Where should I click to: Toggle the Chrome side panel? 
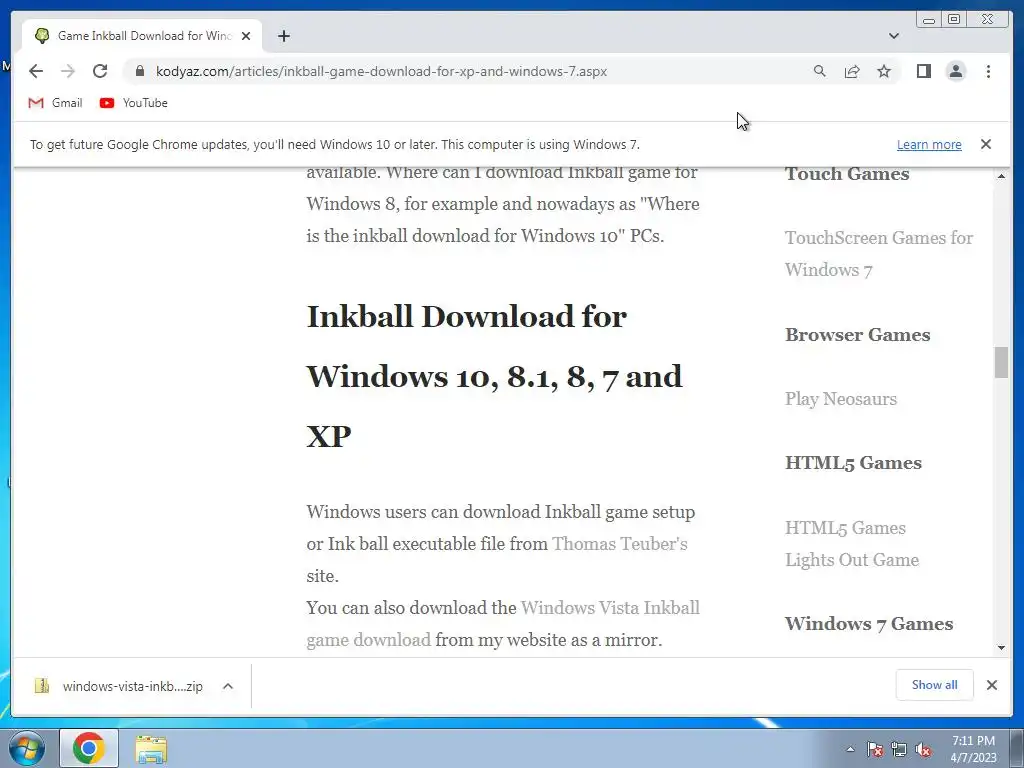(923, 71)
